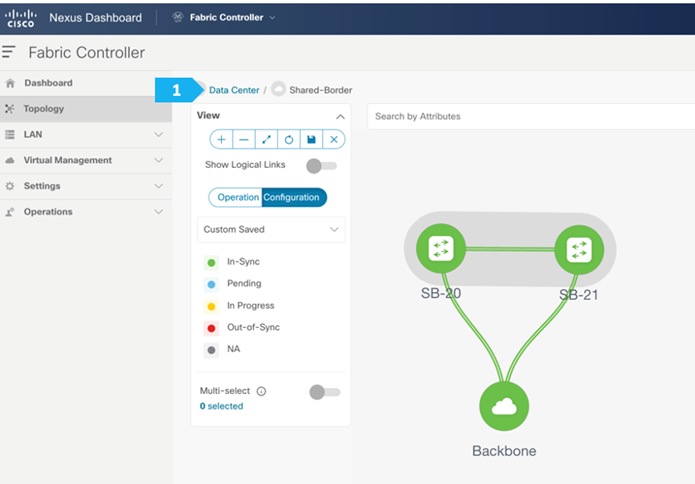Expand the Settings menu chevron
The width and height of the screenshot is (695, 484).
158,186
